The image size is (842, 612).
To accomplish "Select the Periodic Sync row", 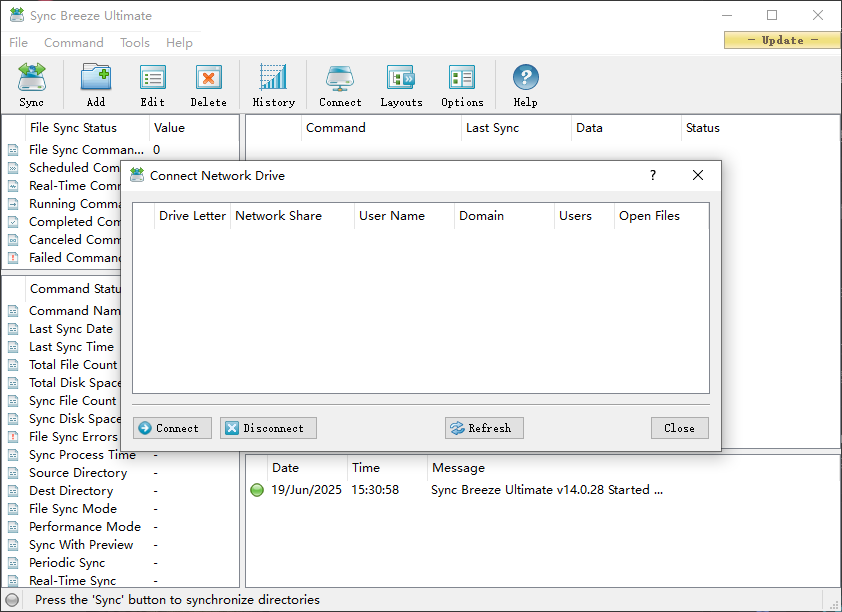I will coord(121,563).
